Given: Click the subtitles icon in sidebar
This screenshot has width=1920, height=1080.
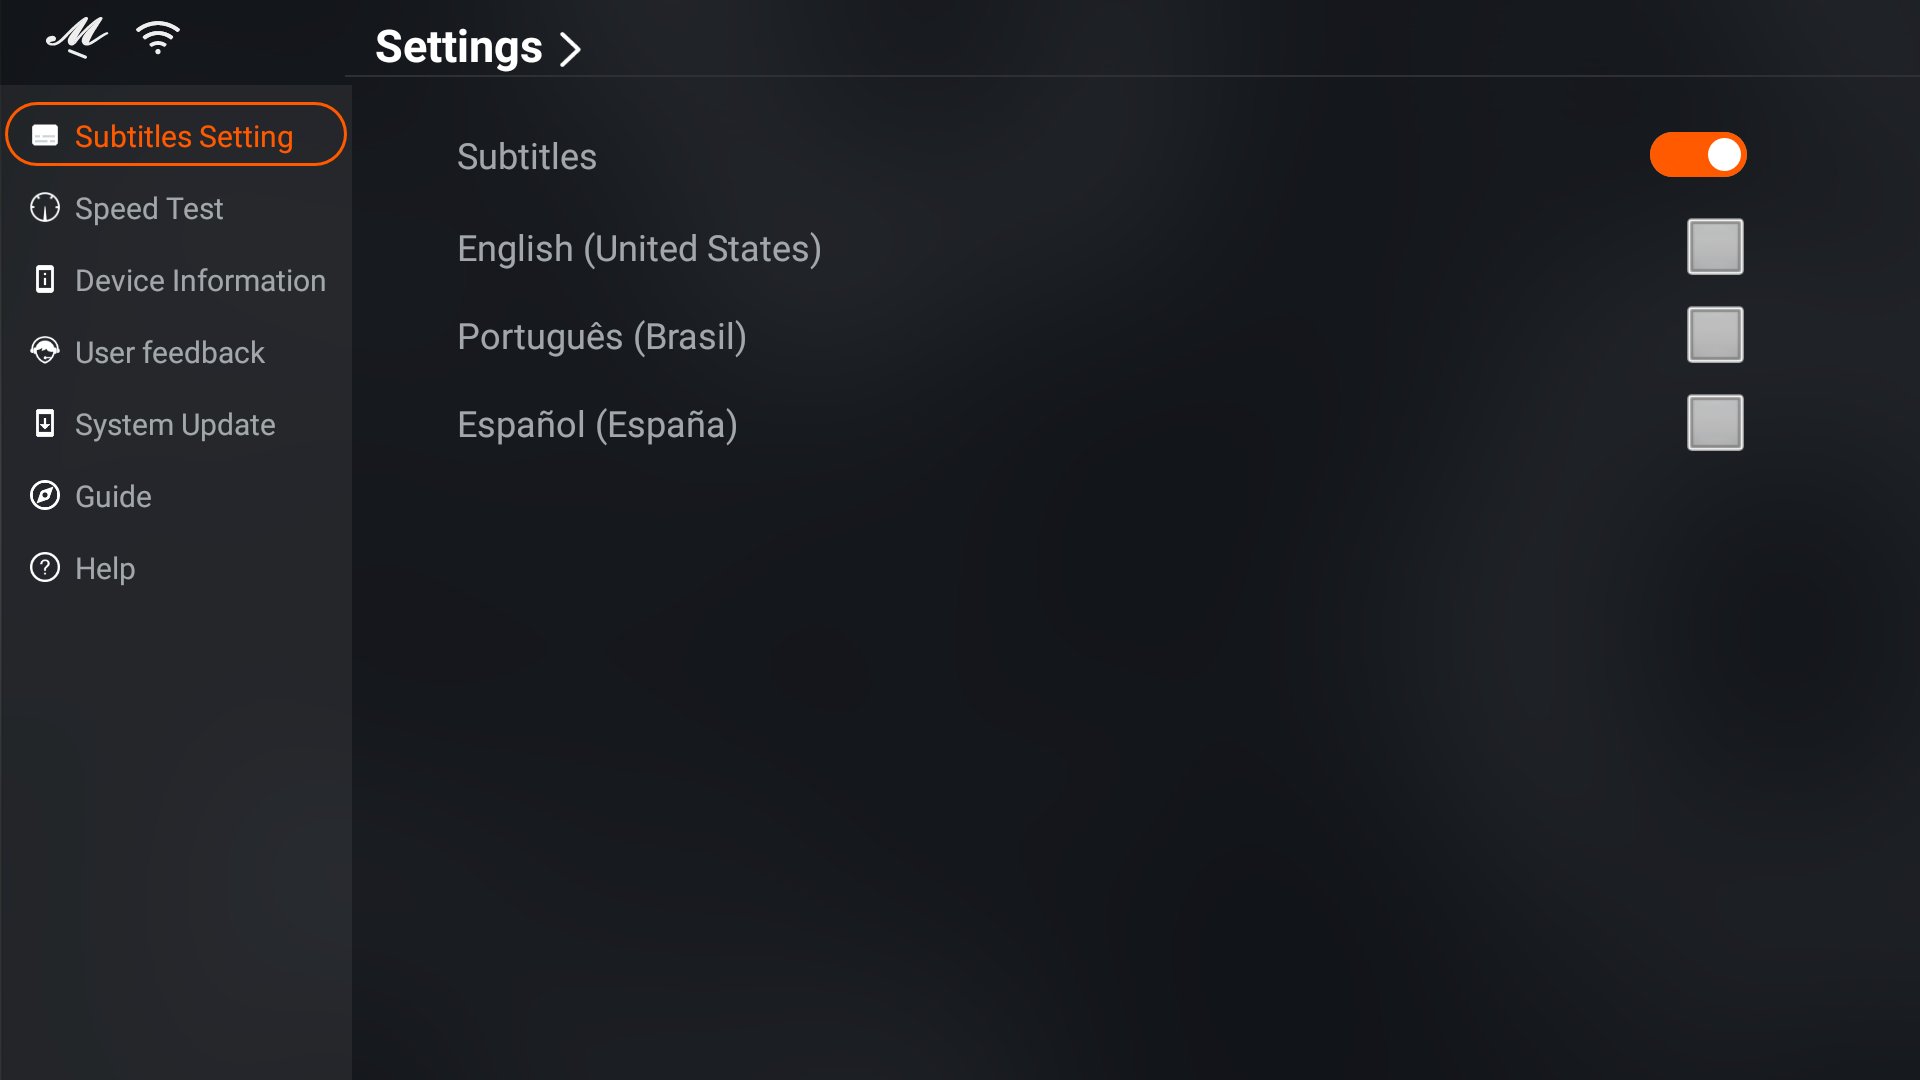Looking at the screenshot, I should (x=45, y=136).
